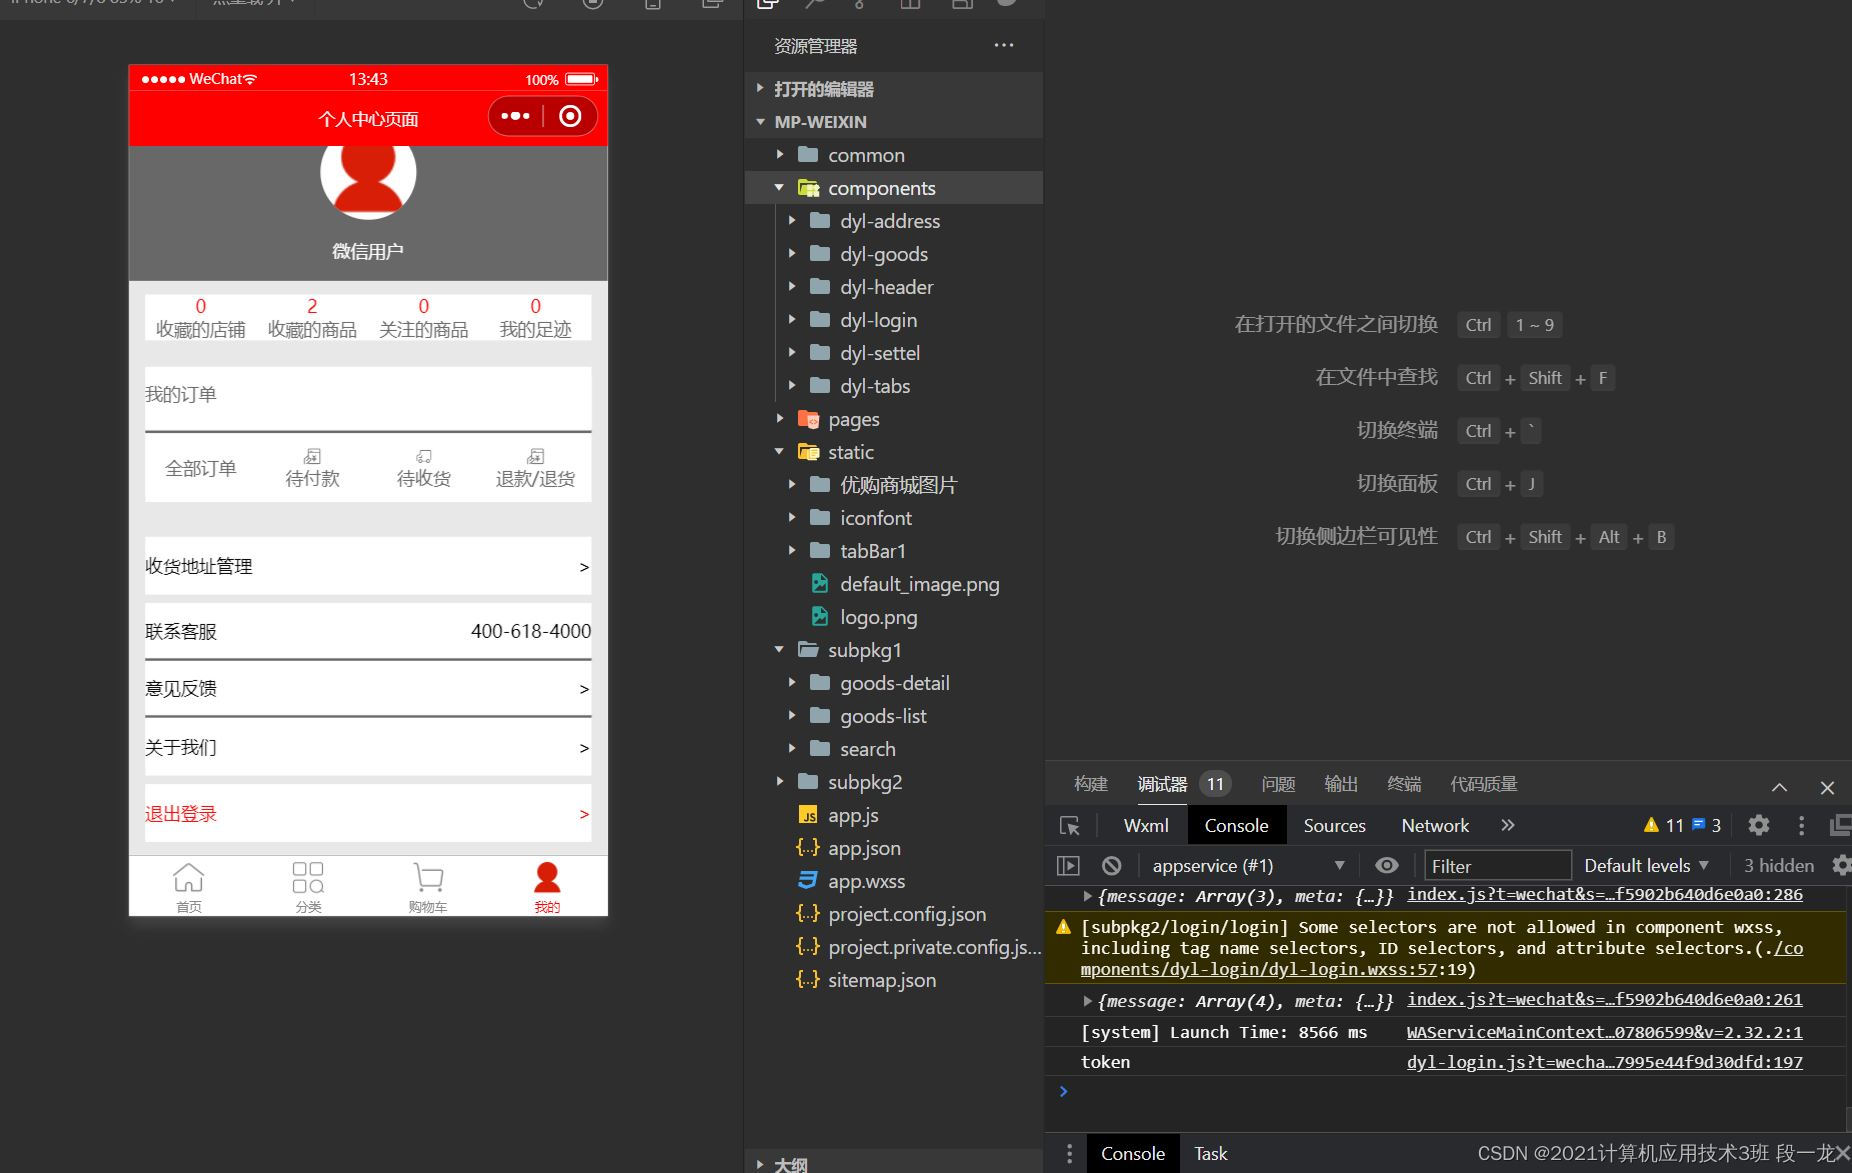The height and width of the screenshot is (1173, 1852).
Task: Expand the 优购商城图片 folder
Action: (x=894, y=485)
